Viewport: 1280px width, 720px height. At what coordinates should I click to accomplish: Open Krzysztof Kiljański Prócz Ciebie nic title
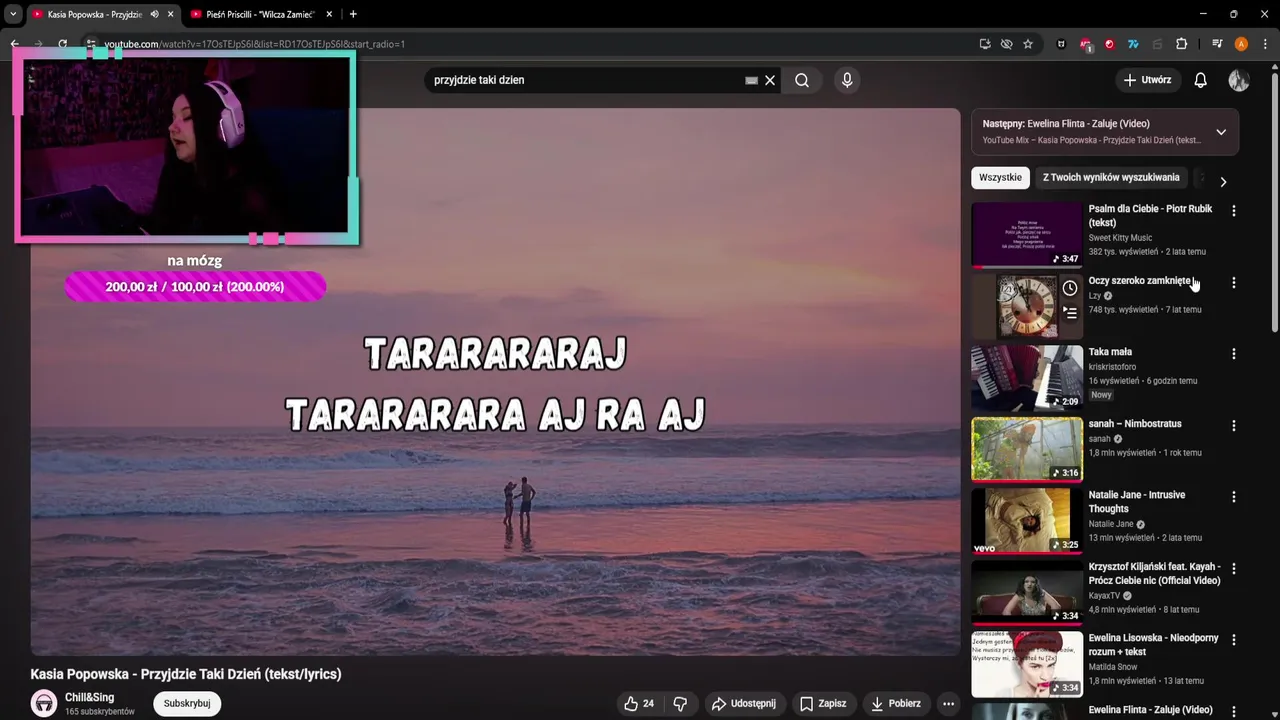point(1154,574)
